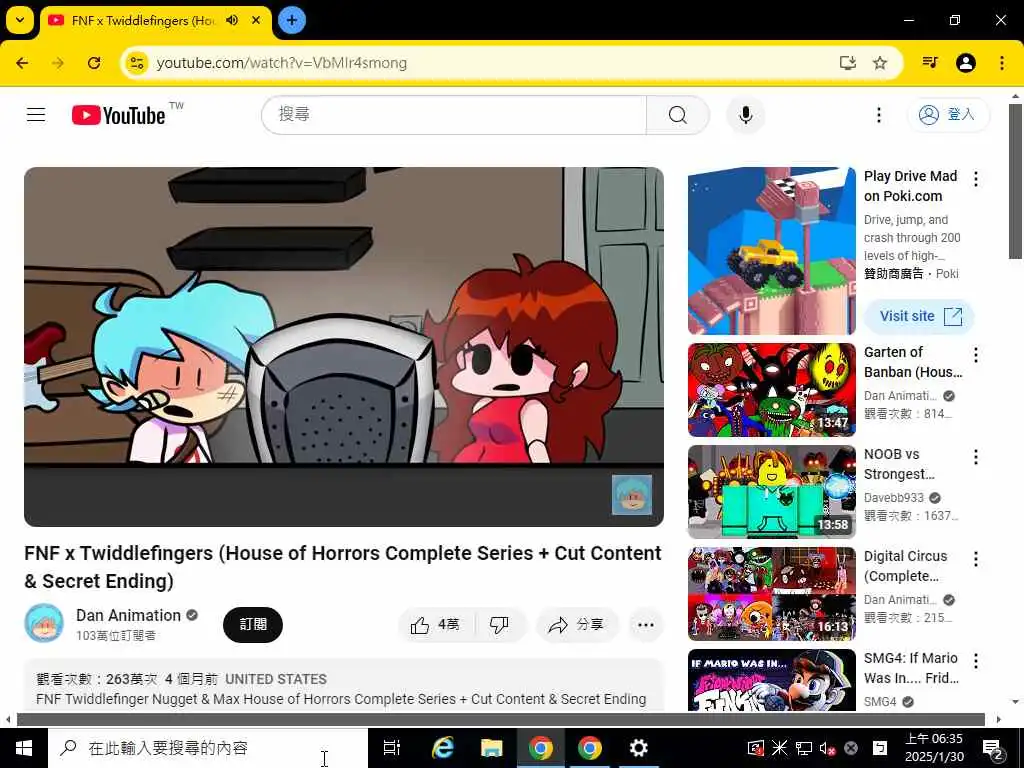The image size is (1024, 768).
Task: Open options for Digital Circus video
Action: (x=976, y=559)
